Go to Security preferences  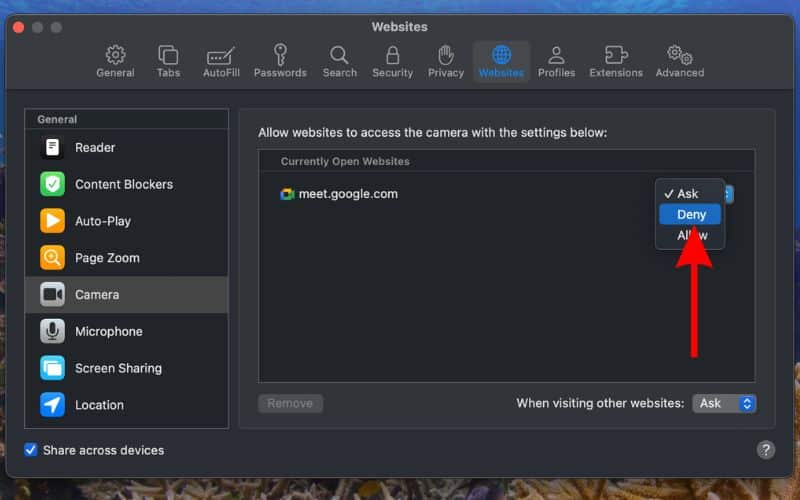pos(392,60)
